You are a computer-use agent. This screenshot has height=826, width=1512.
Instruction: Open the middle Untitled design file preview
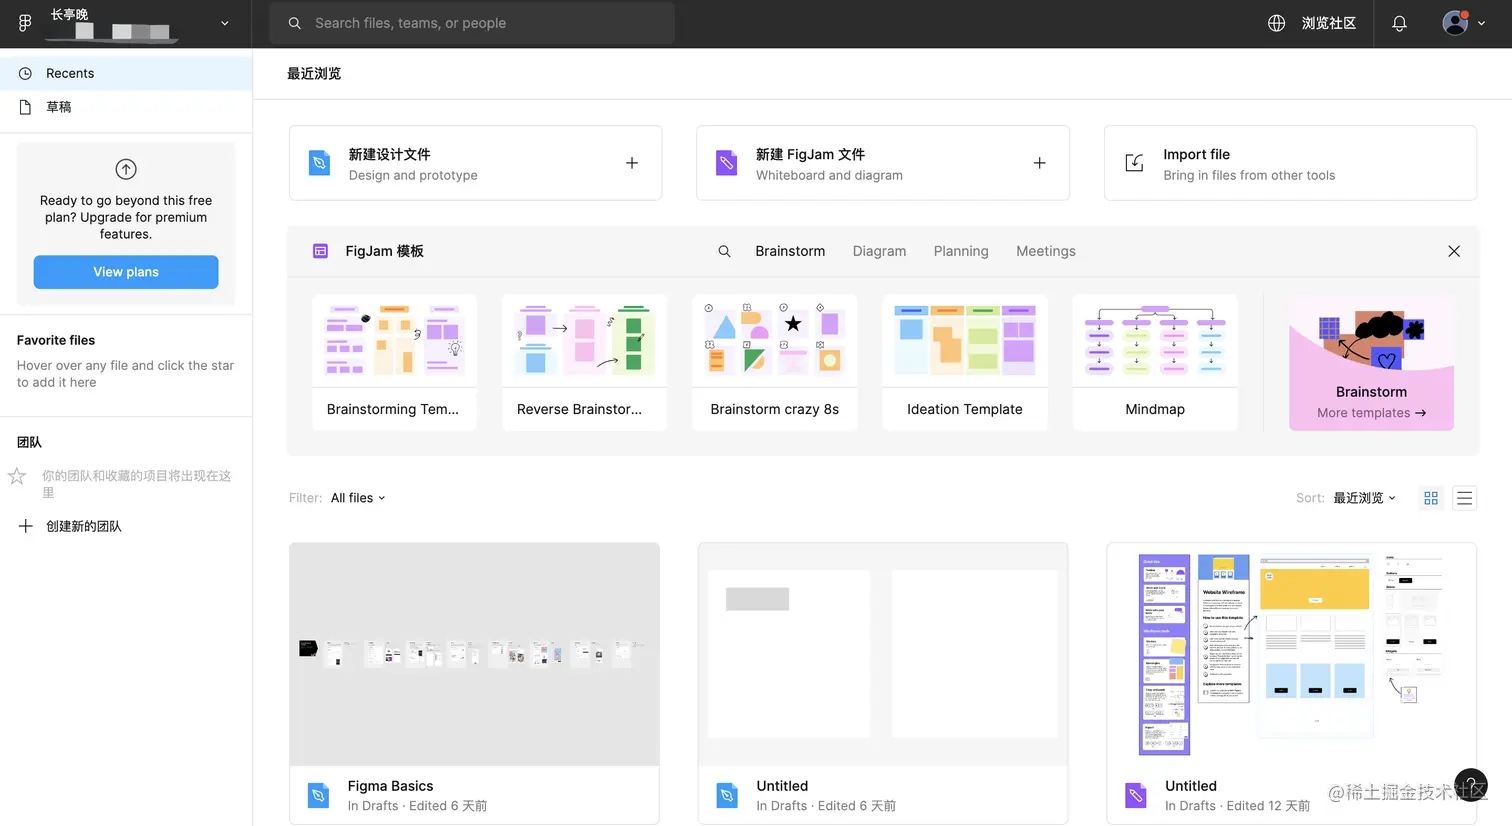coord(883,654)
